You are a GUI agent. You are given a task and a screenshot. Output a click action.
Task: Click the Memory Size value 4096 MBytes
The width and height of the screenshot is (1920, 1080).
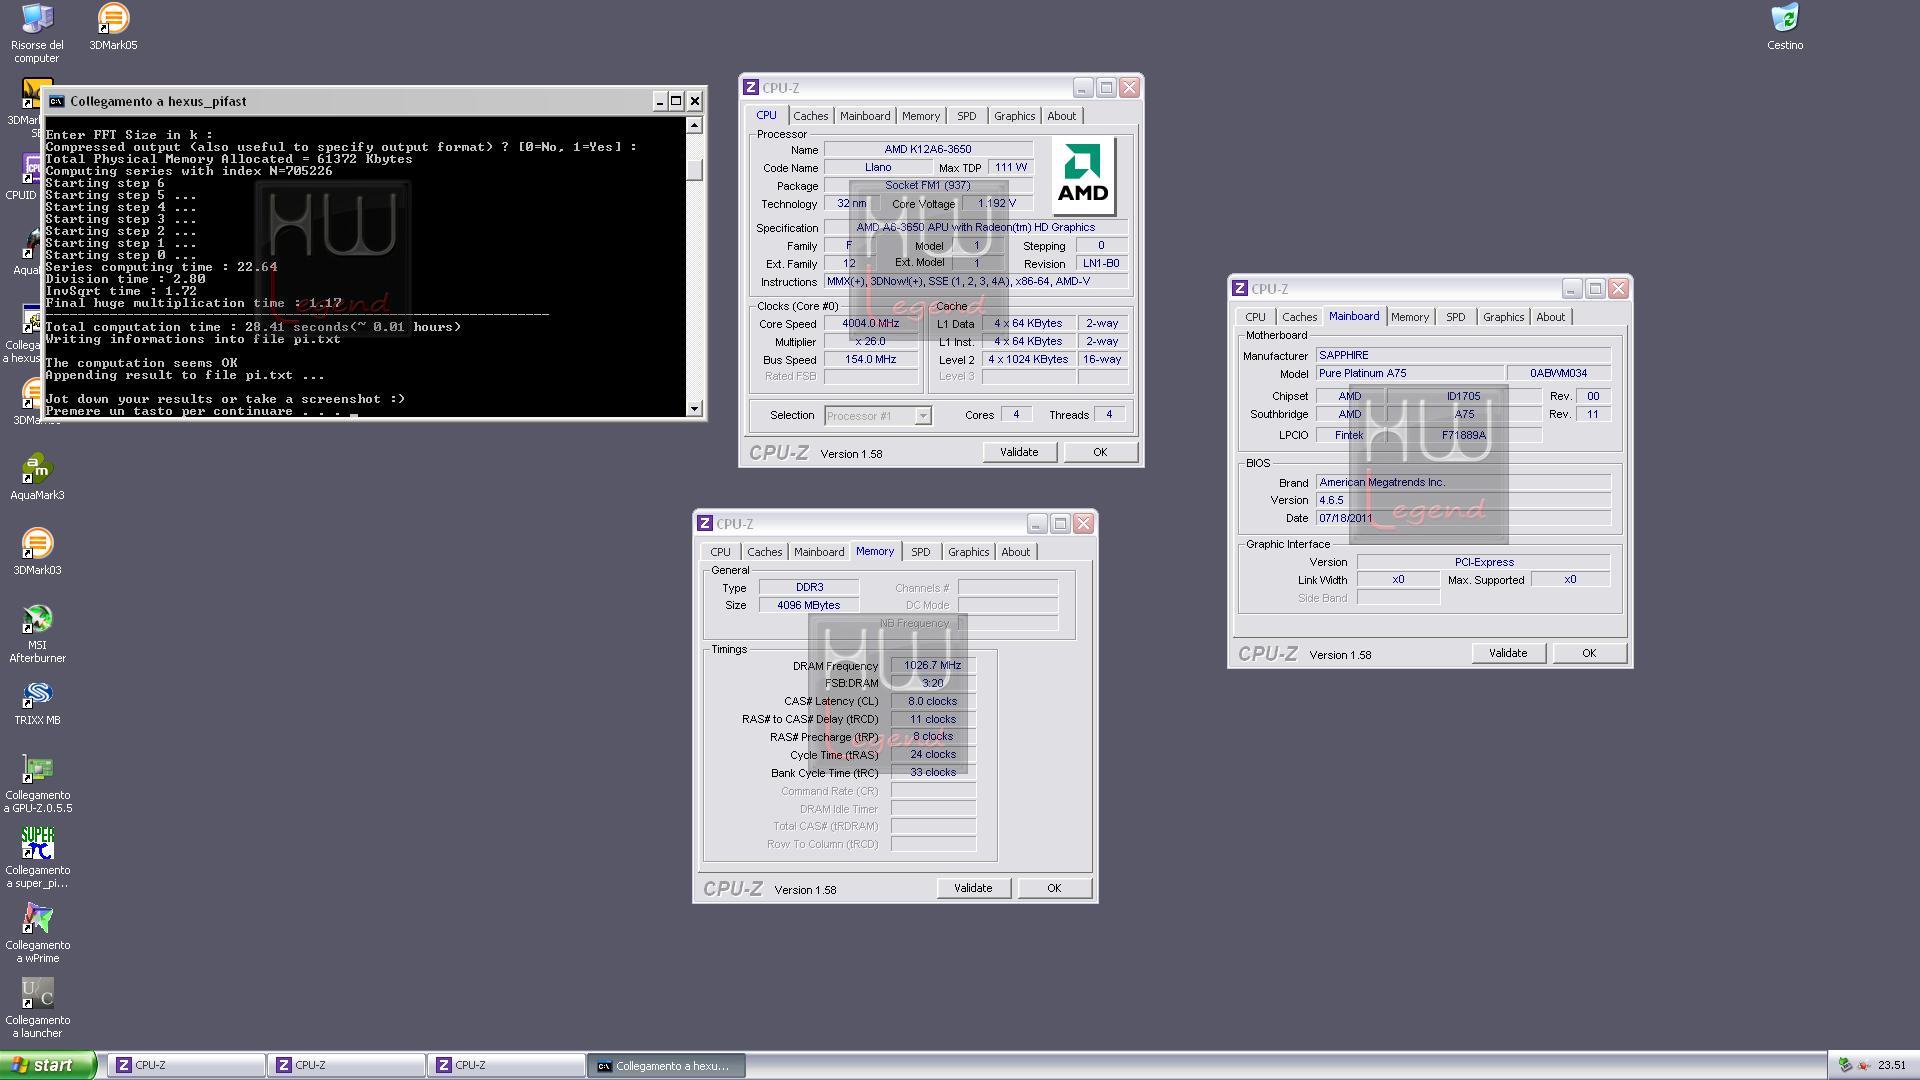808,605
